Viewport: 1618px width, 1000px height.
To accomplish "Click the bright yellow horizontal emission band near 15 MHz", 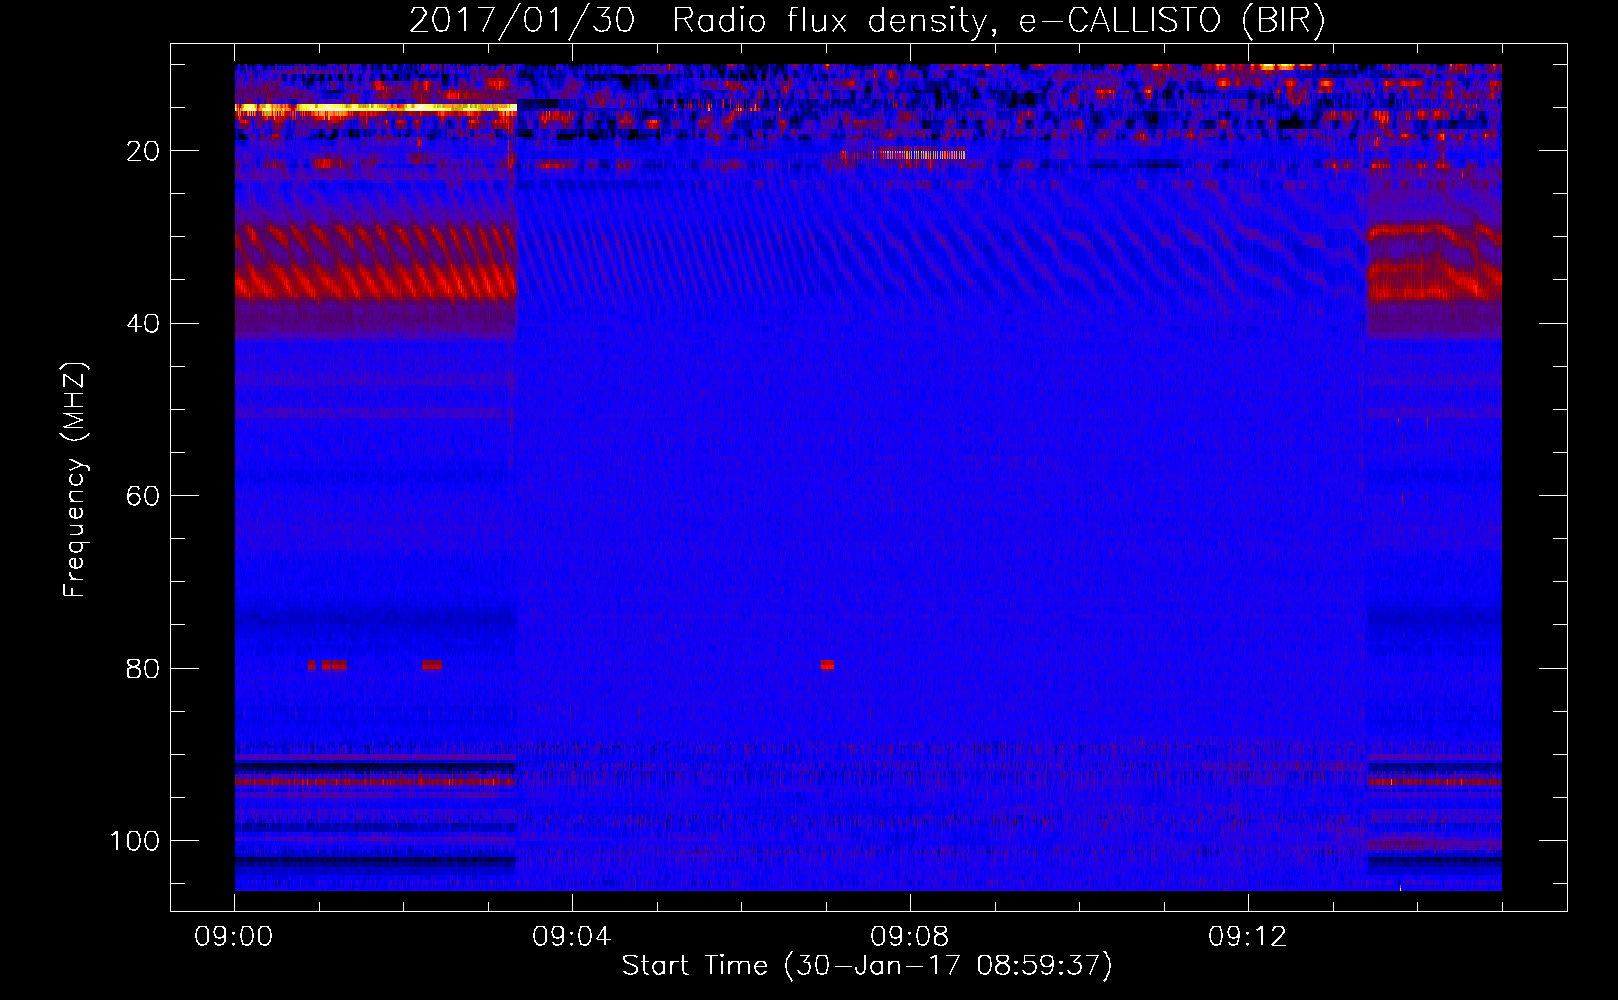I will (376, 107).
